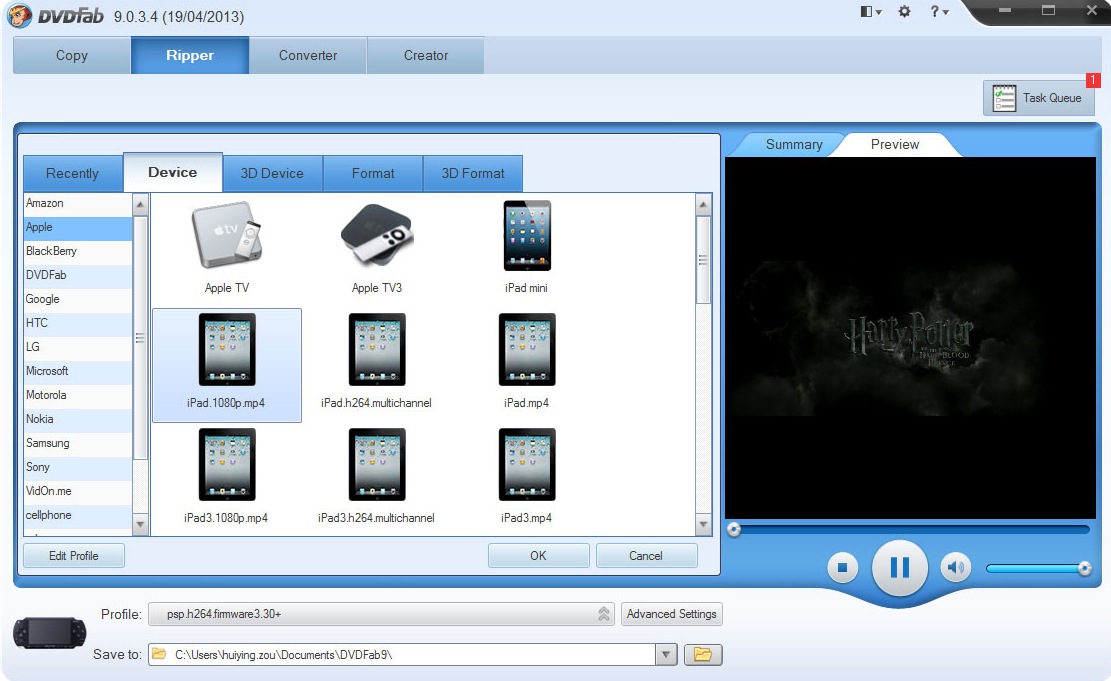Mute the preview audio
Viewport: 1111px width, 681px height.
pyautogui.click(x=955, y=566)
